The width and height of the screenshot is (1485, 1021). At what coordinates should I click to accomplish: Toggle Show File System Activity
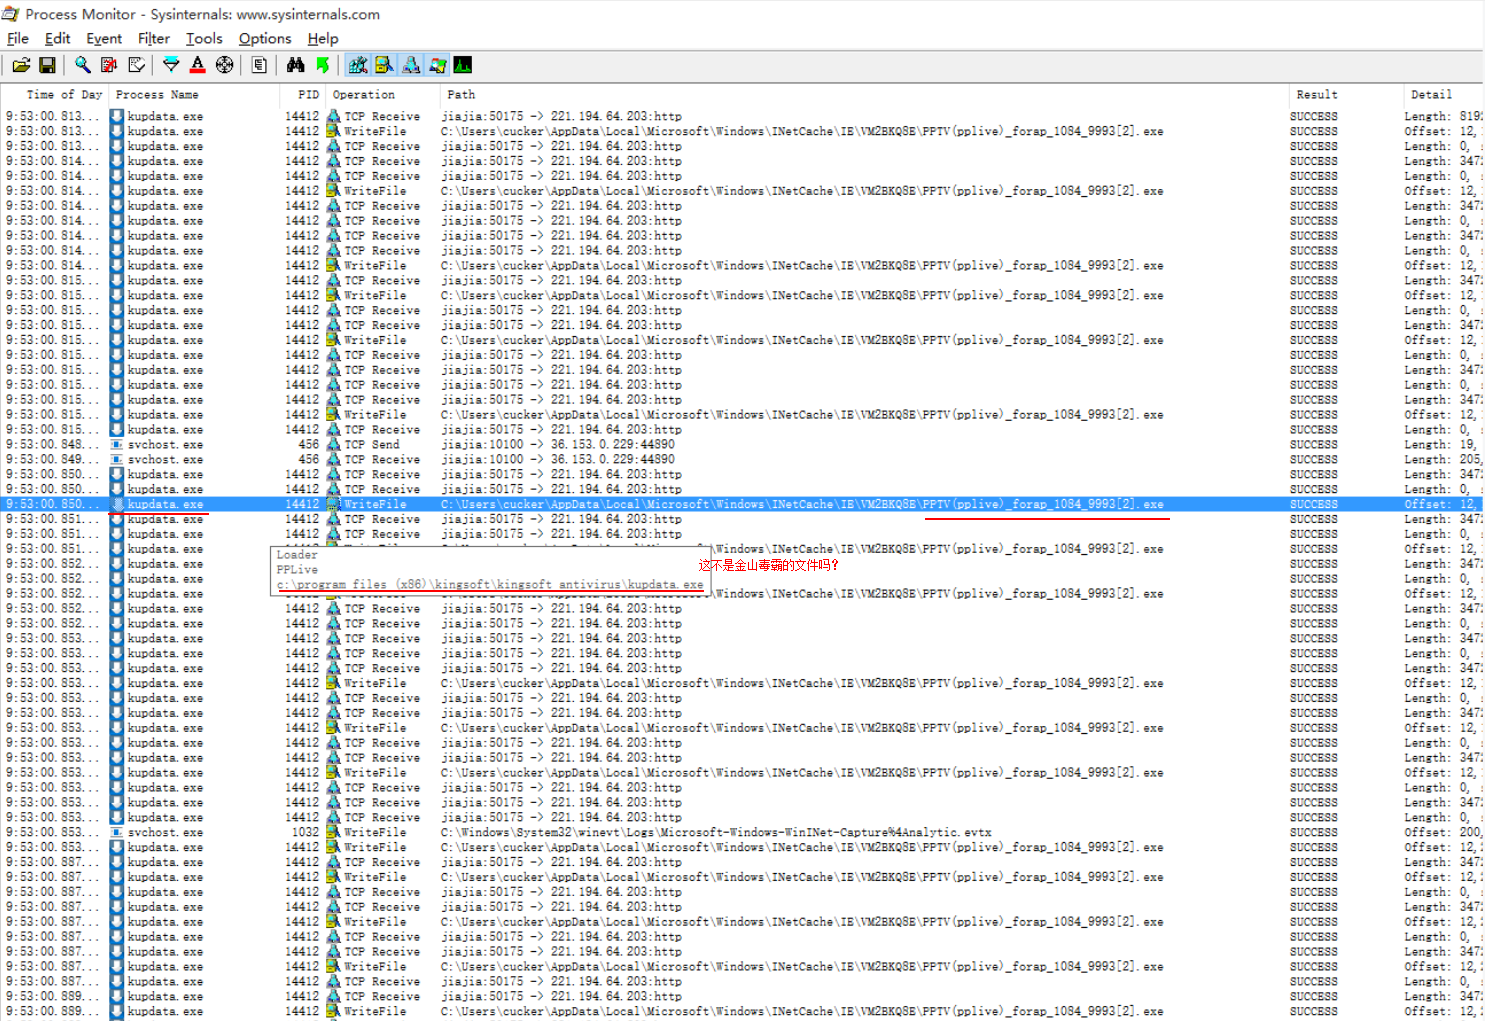click(384, 64)
